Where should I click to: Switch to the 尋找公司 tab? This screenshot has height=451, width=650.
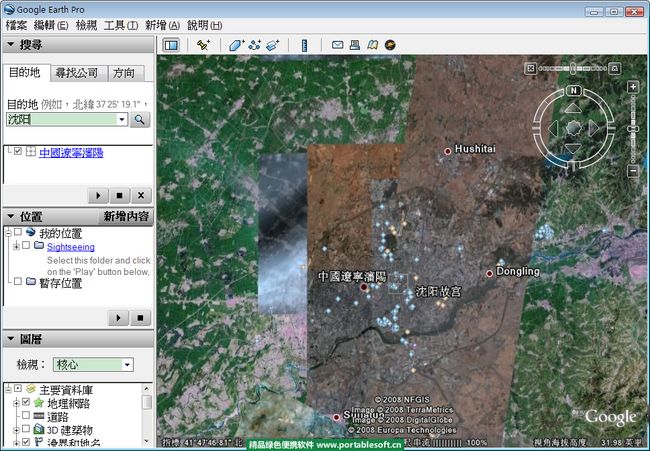77,73
